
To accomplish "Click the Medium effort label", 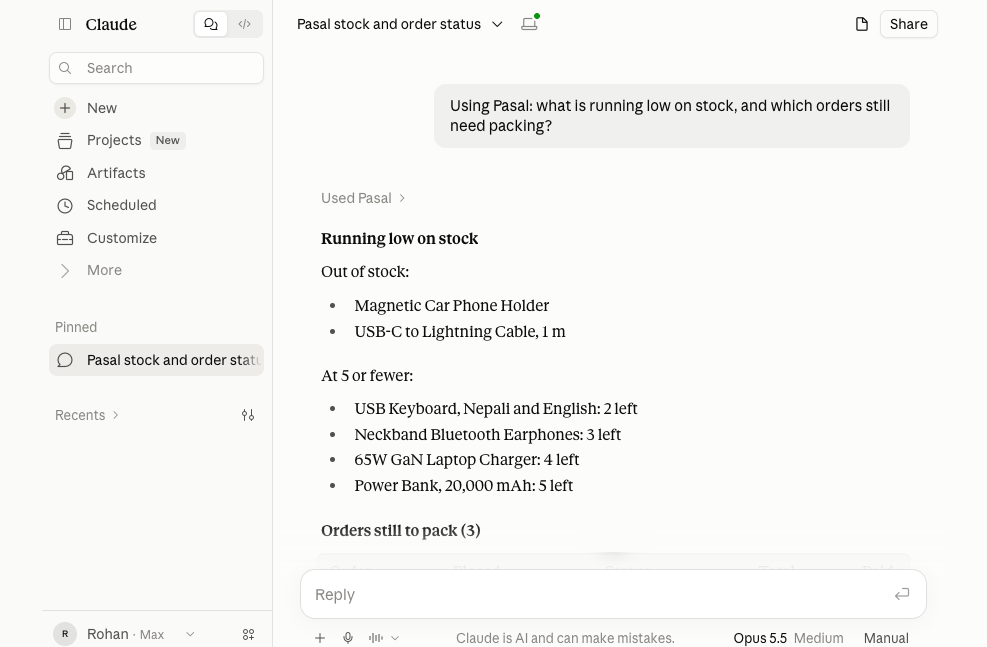I will click(818, 638).
